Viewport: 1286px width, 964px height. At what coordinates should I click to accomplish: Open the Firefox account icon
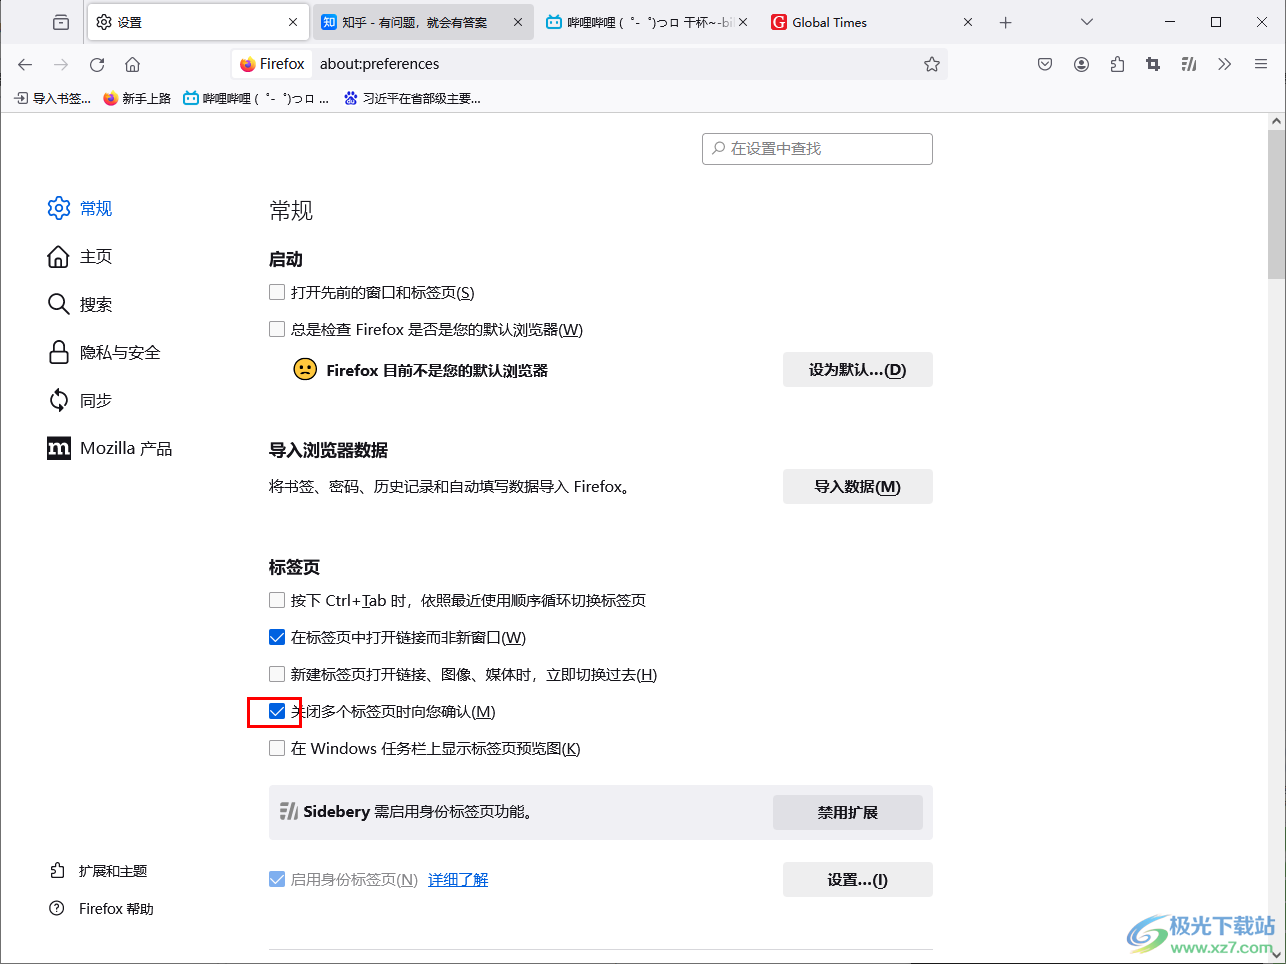1081,64
